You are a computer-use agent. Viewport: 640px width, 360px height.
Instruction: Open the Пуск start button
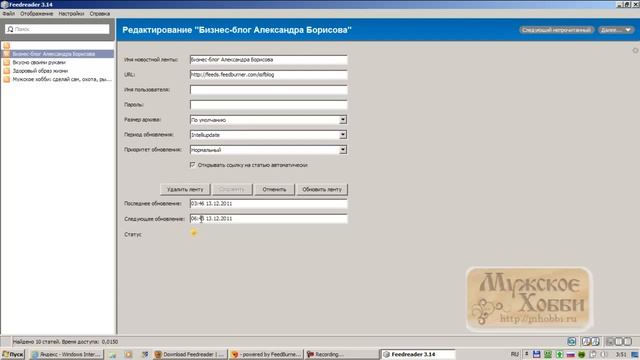tap(13, 354)
